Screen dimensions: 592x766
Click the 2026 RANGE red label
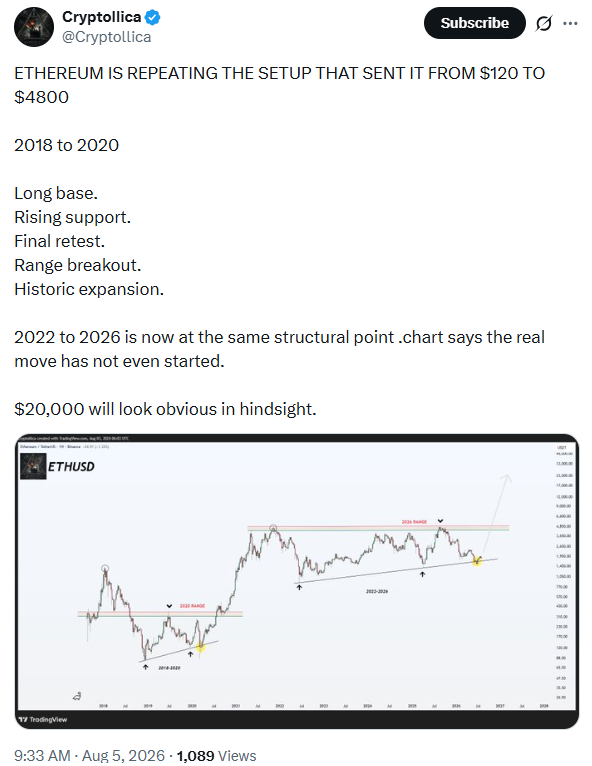414,522
